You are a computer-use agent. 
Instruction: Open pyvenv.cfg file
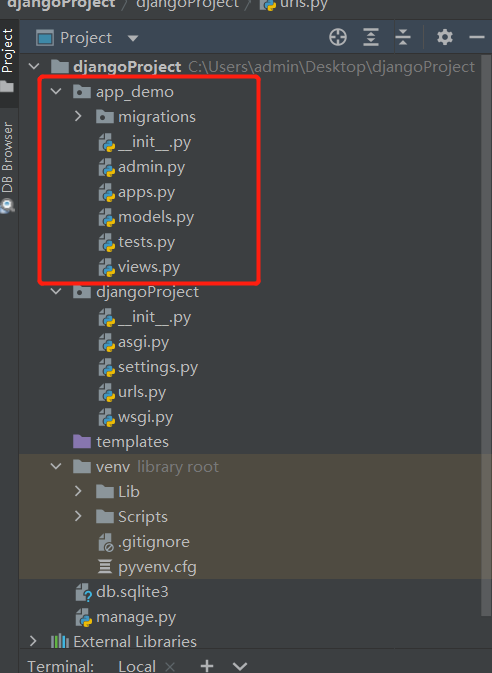tap(157, 567)
